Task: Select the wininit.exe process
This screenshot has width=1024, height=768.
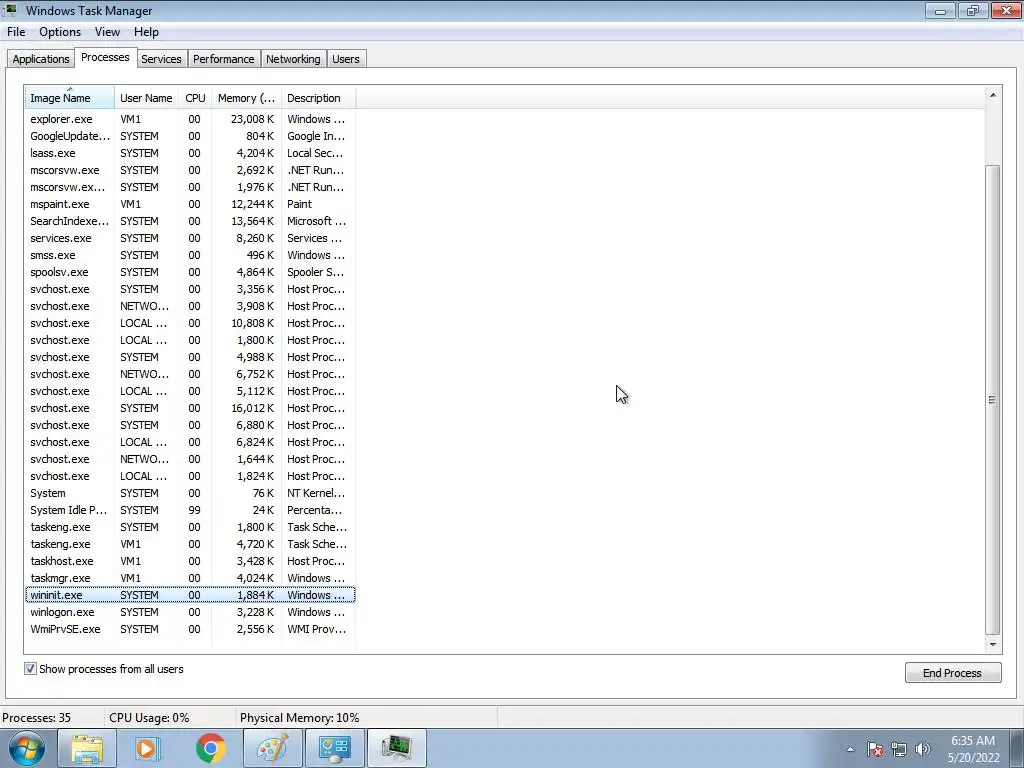Action: pos(190,595)
